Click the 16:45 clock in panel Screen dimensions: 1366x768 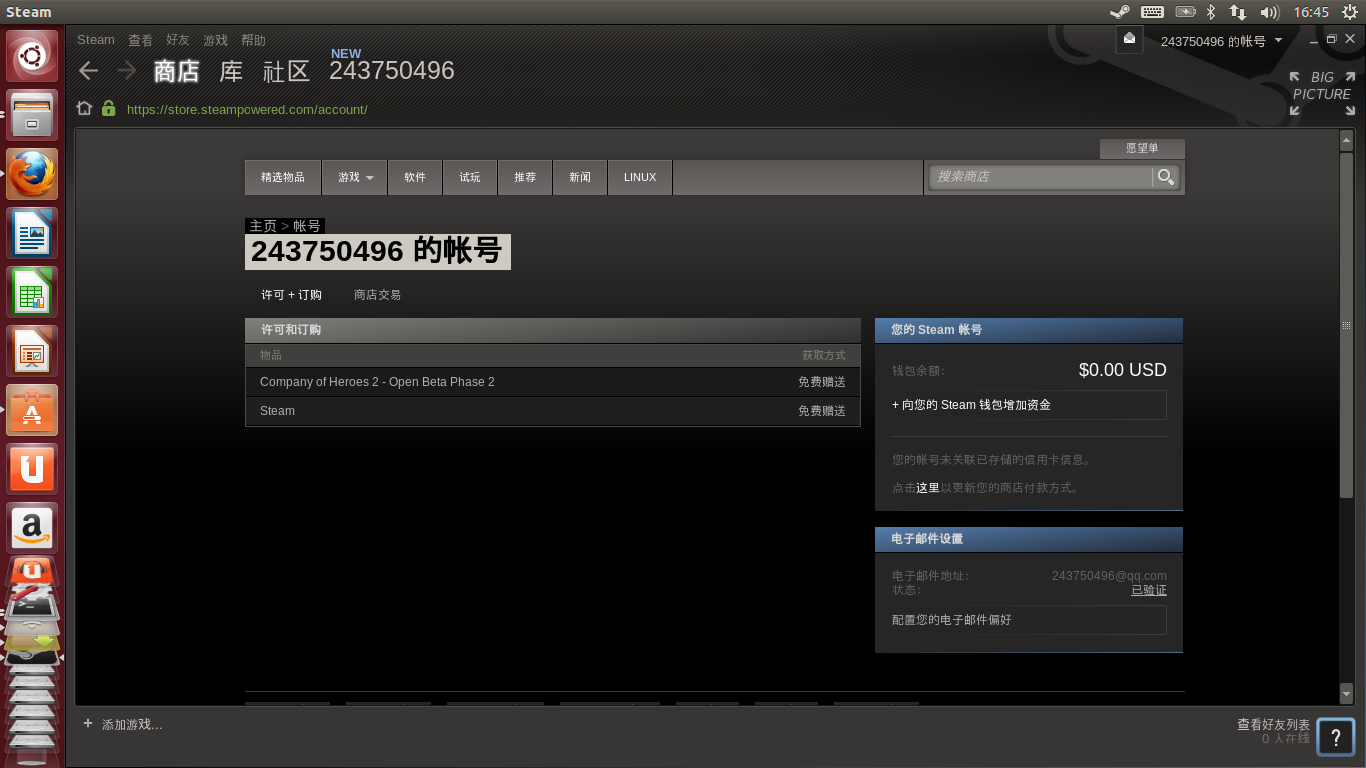pos(1311,12)
